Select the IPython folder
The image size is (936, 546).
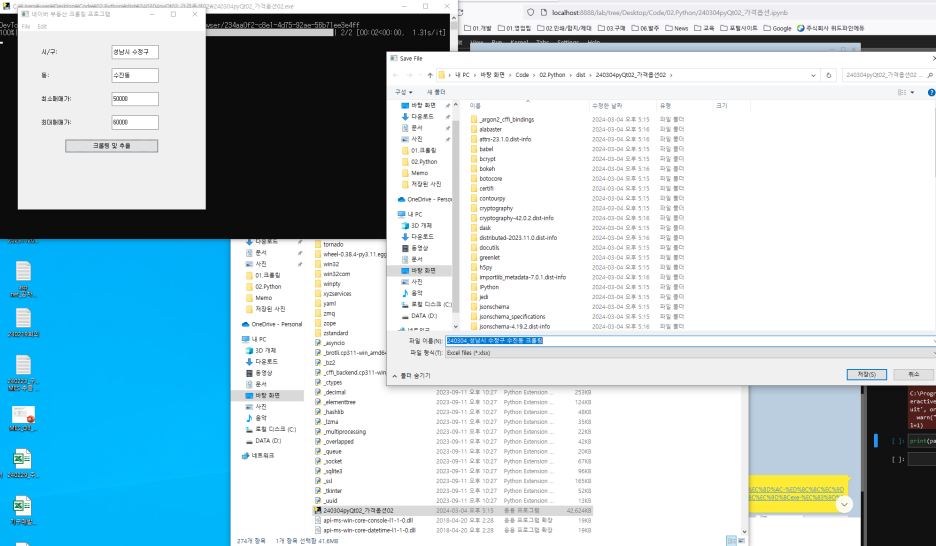(488, 287)
